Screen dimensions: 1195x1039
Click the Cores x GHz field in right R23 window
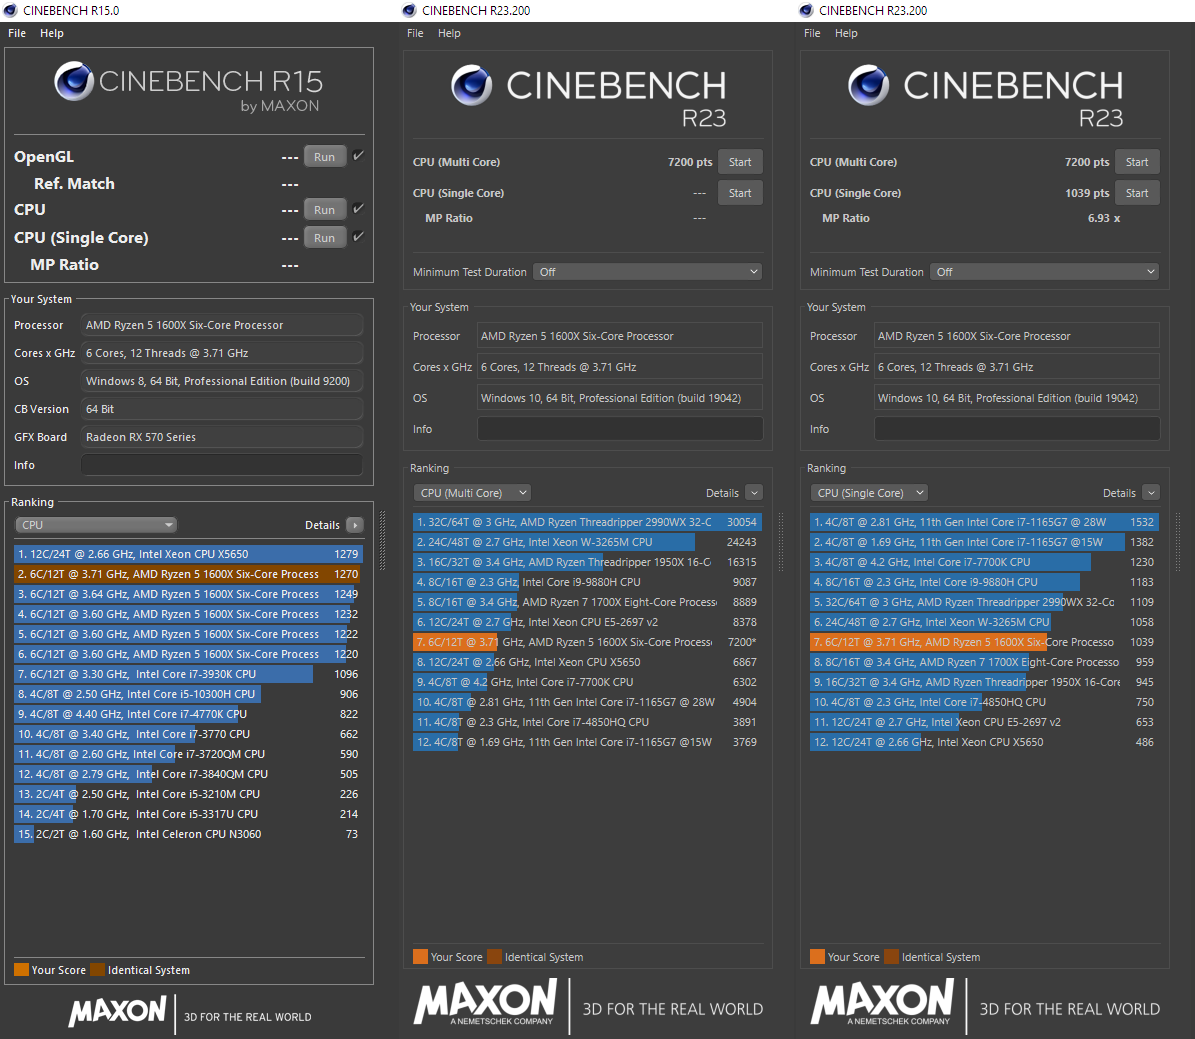(x=1017, y=367)
